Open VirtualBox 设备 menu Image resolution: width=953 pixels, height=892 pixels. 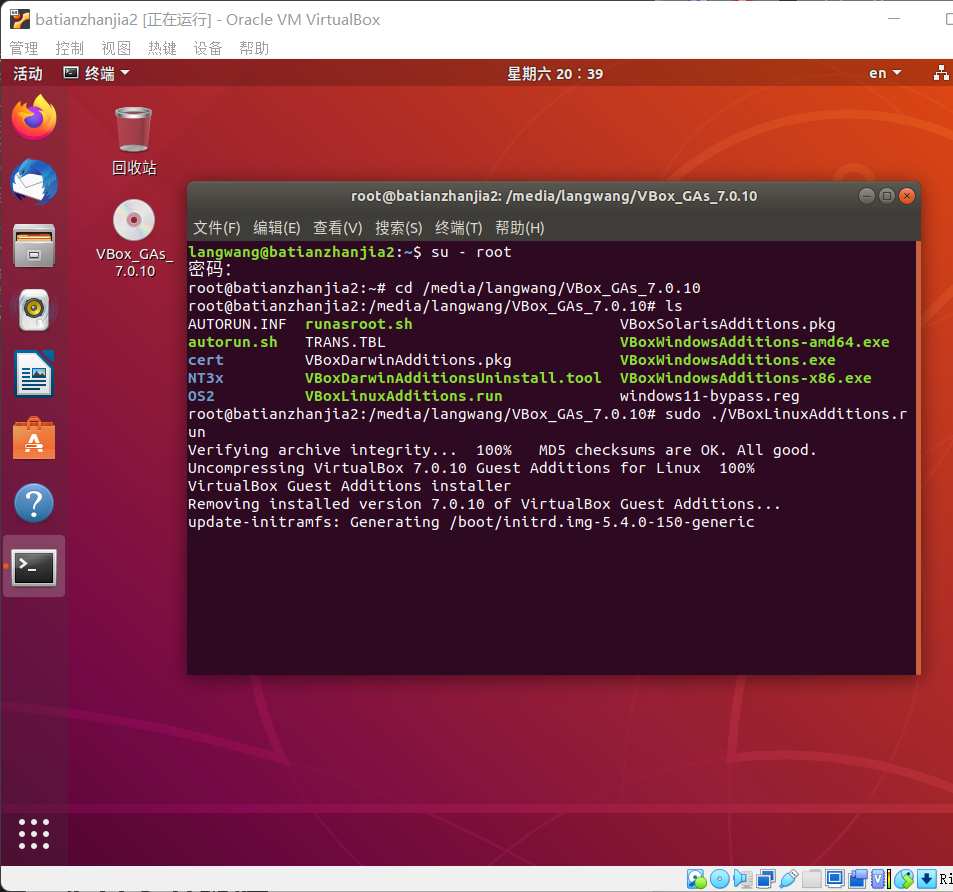(x=208, y=48)
